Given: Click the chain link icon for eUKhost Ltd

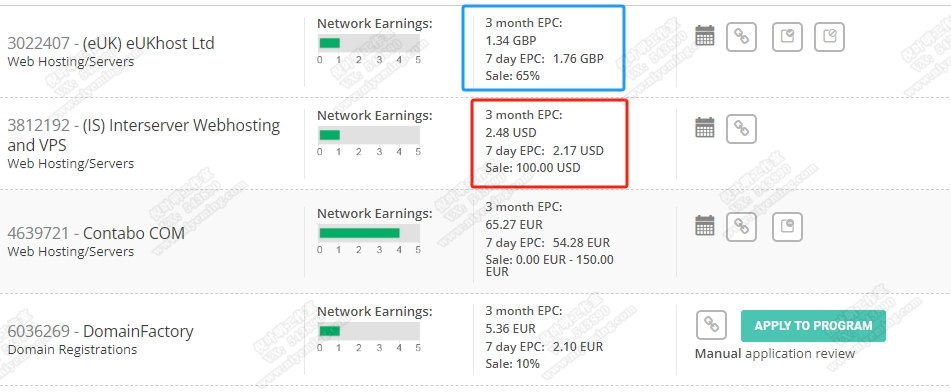Looking at the screenshot, I should [741, 36].
